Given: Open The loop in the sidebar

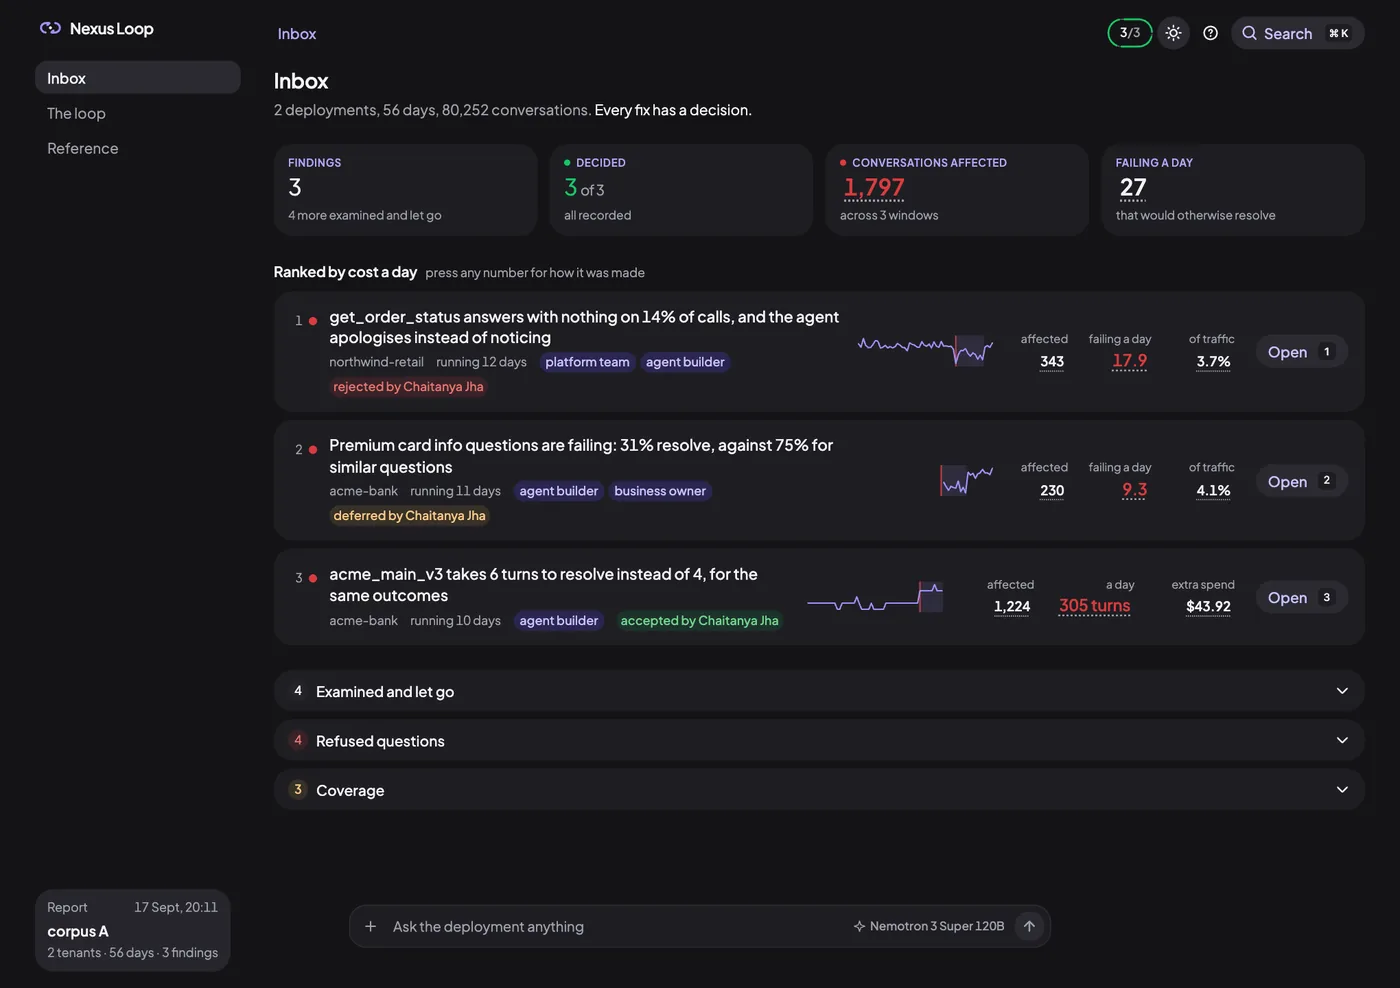Looking at the screenshot, I should coord(138,113).
